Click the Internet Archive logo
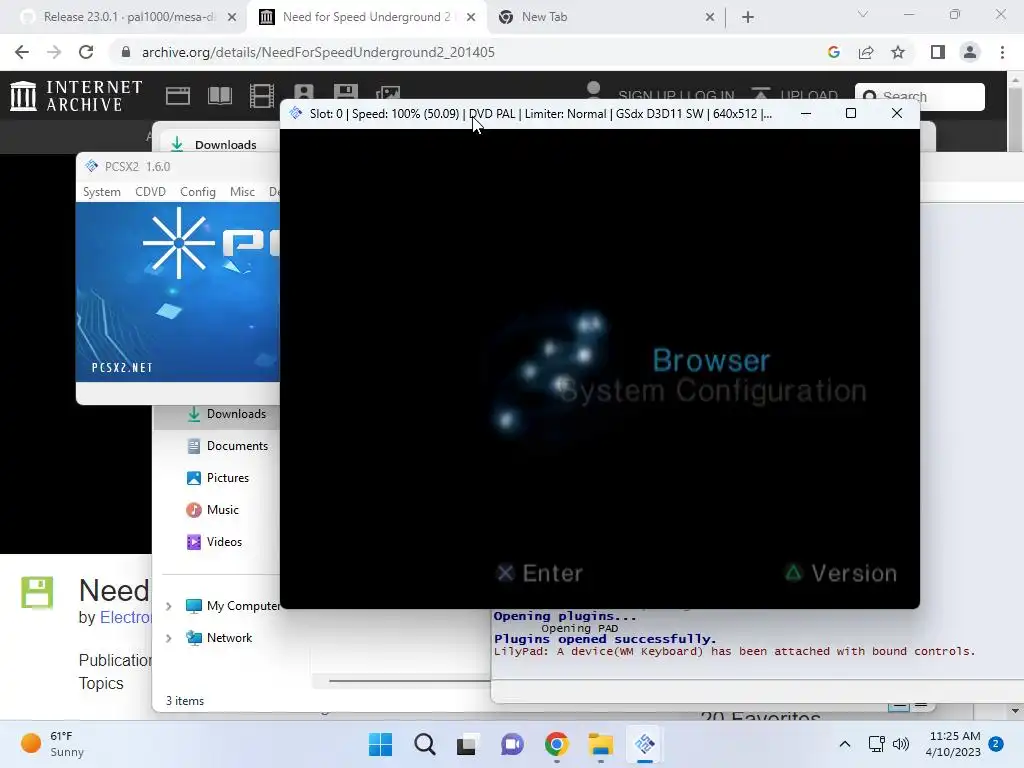 click(x=76, y=96)
